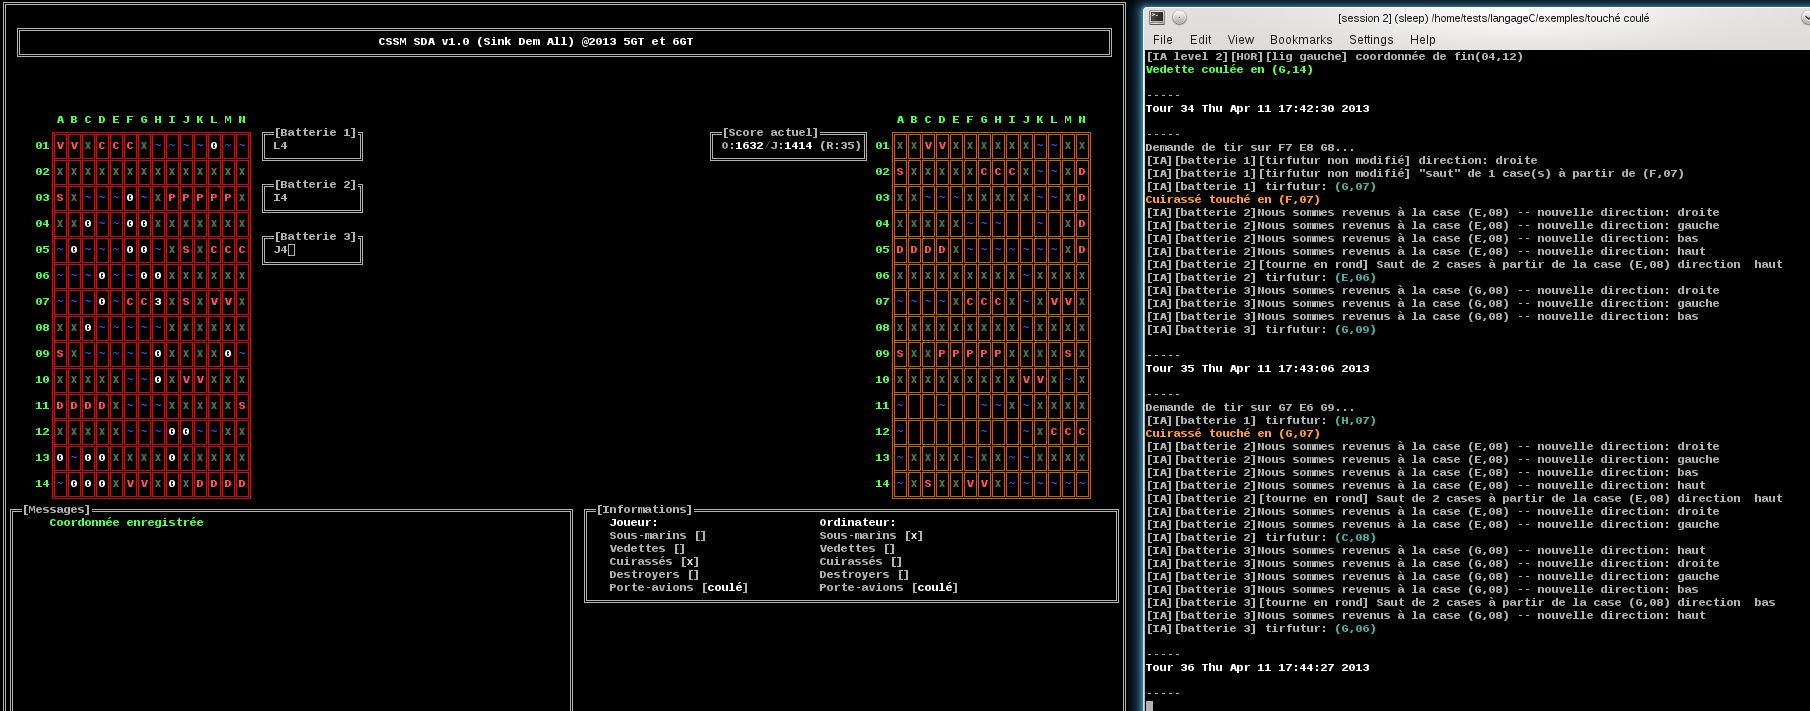1810x711 pixels.
Task: Click the white 3 cell in the left grid
Action: [x=158, y=302]
